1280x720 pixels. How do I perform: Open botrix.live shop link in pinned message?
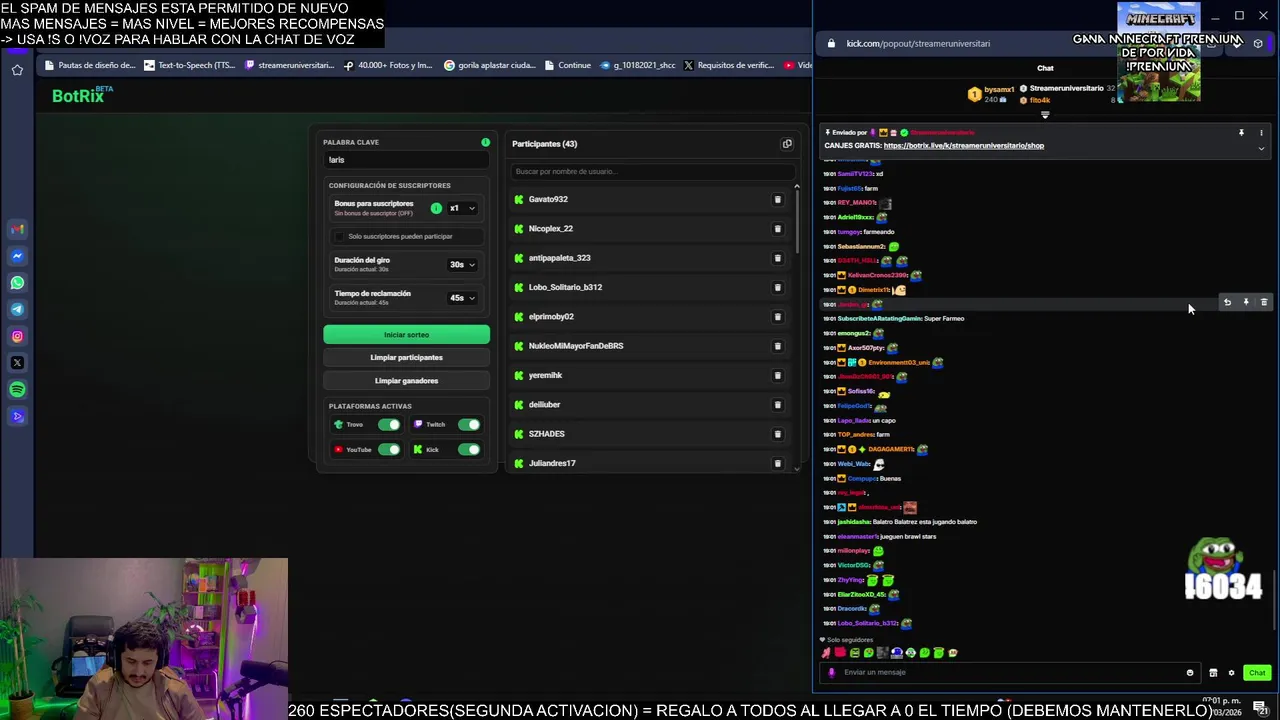964,146
